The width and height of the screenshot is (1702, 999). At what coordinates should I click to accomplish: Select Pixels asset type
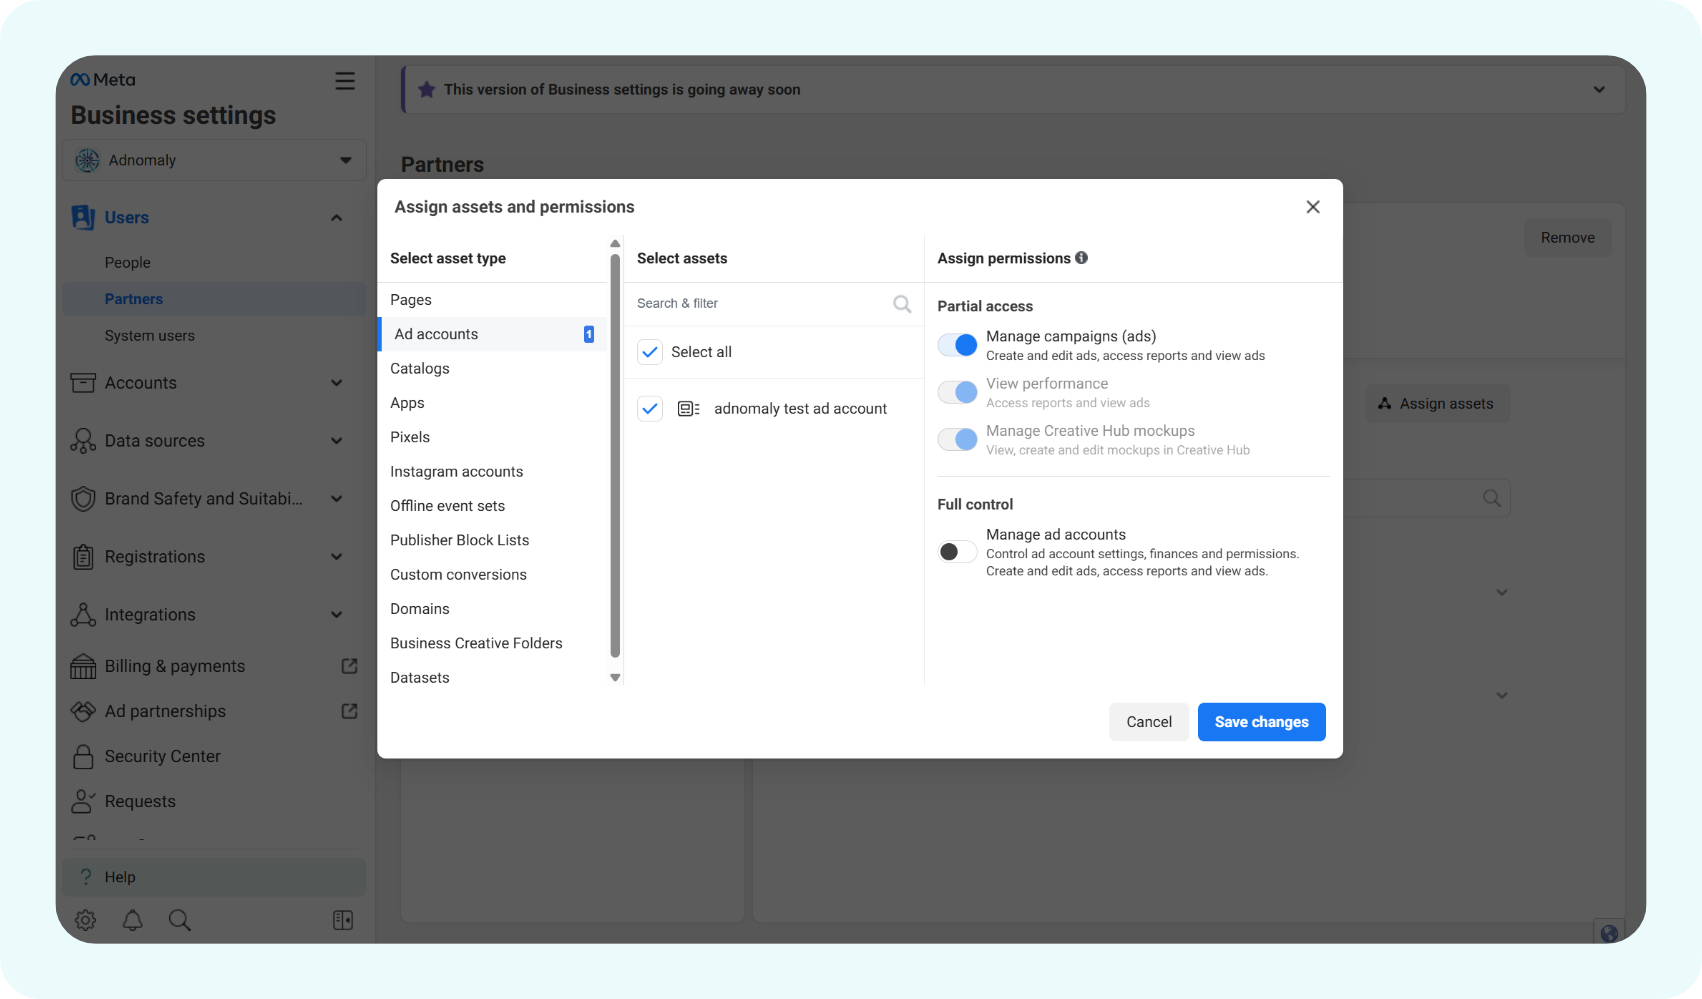click(x=493, y=437)
